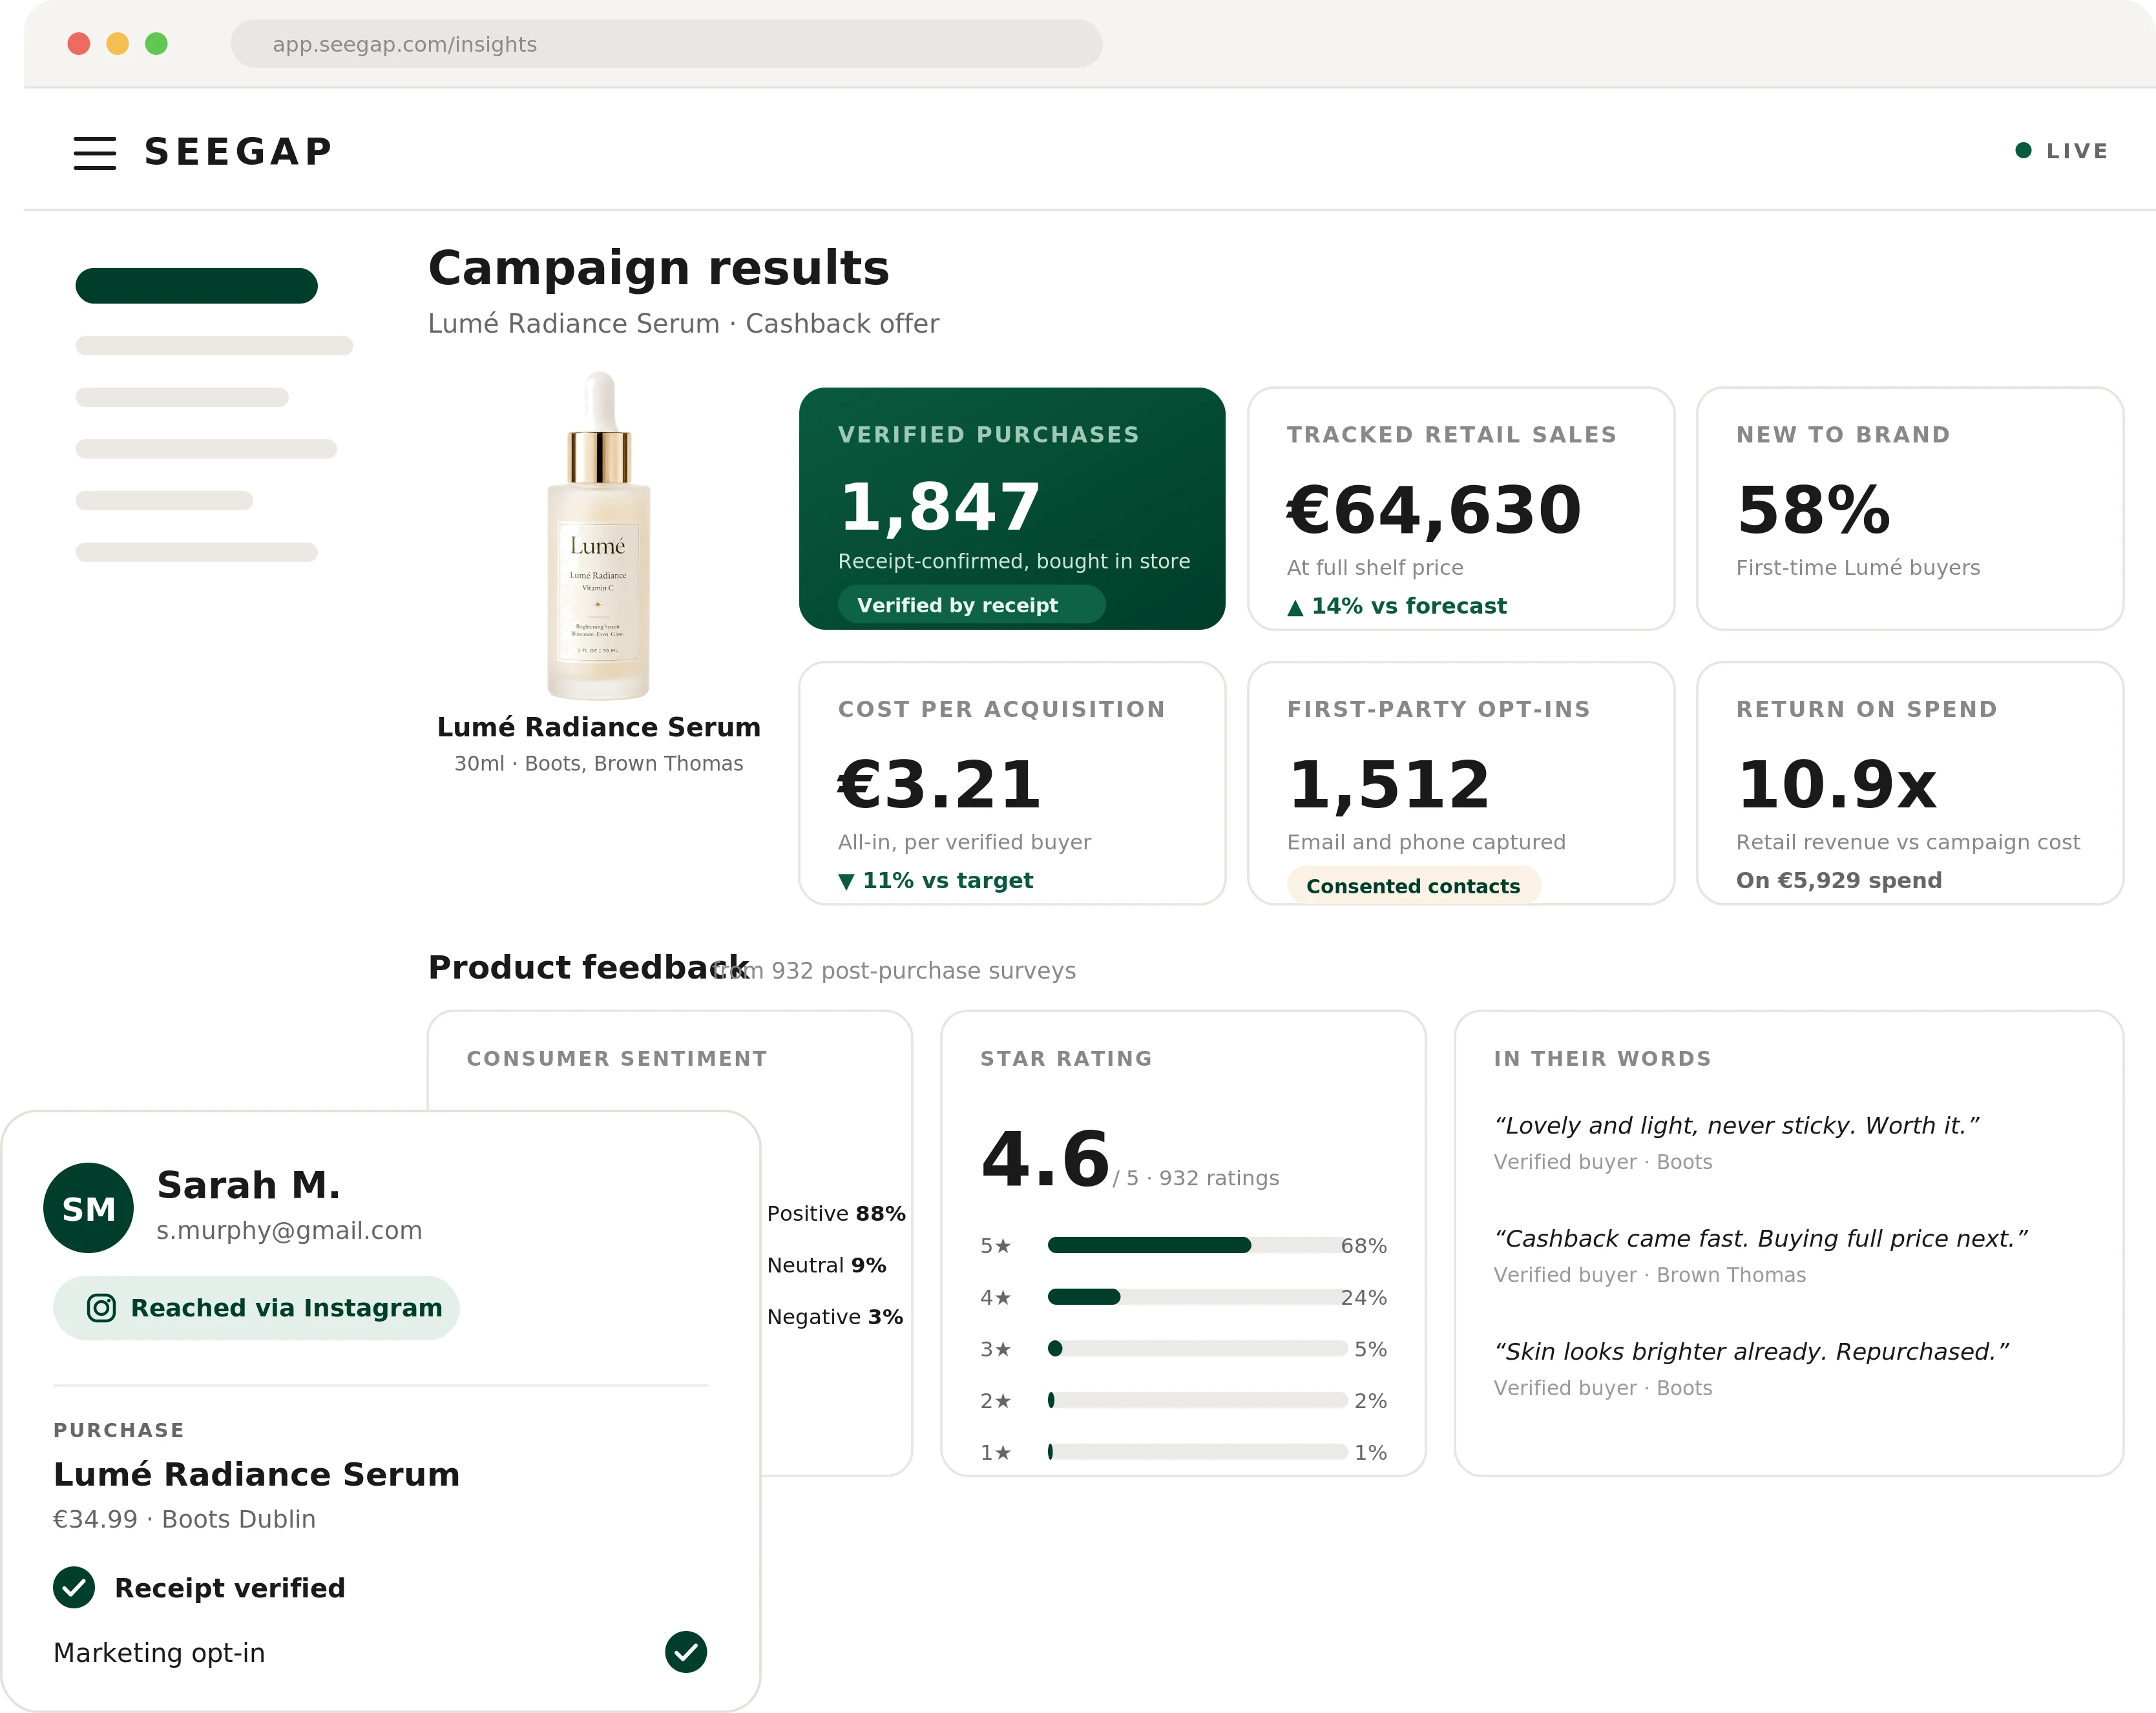The height and width of the screenshot is (1713, 2156).
Task: Click 'Verified buyer · Brown Thomas' attribution
Action: [1650, 1275]
